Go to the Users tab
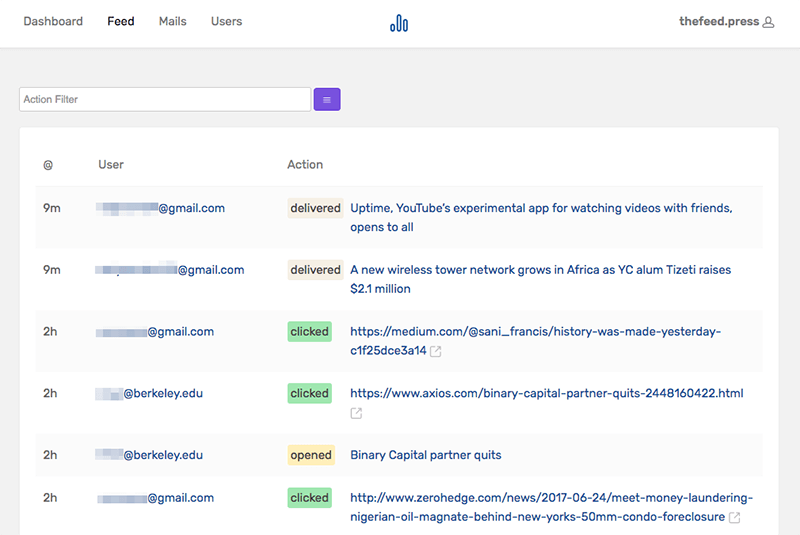The height and width of the screenshot is (535, 800). [x=226, y=21]
